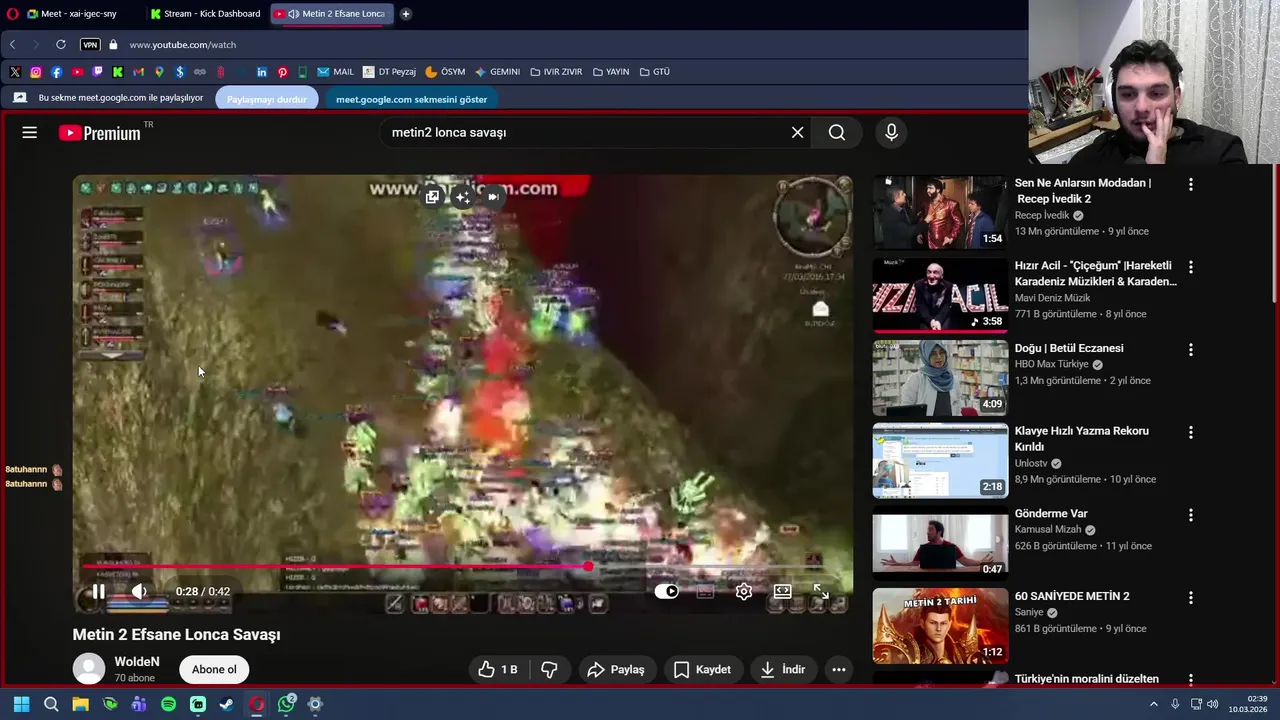
Task: Open the Twitch bookmark icon
Action: [x=97, y=72]
